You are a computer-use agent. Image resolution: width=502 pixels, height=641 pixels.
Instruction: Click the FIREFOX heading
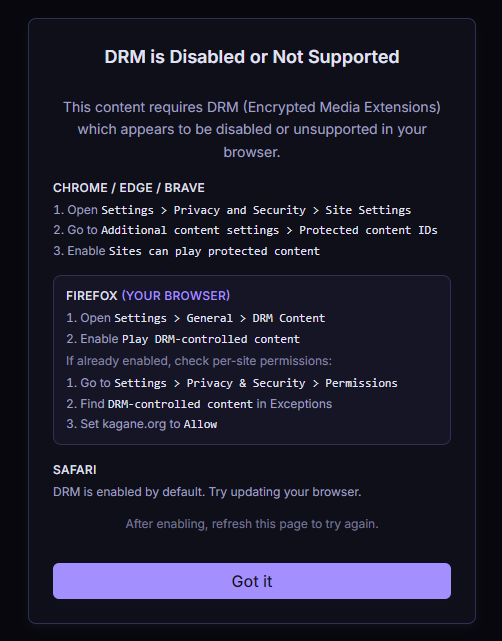pos(92,296)
